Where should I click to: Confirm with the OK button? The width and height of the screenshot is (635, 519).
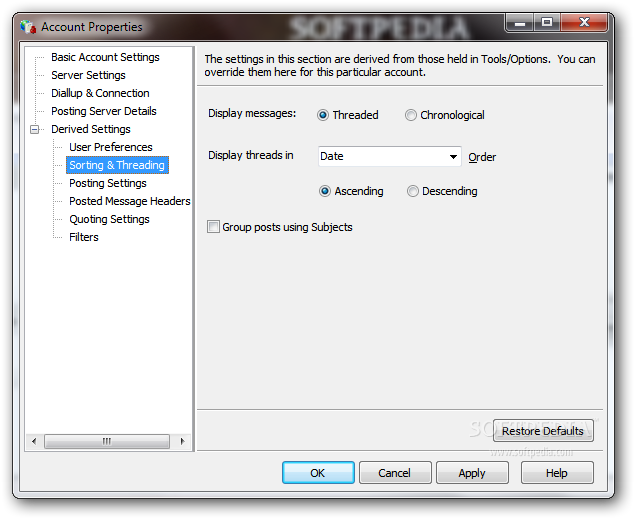pos(318,473)
